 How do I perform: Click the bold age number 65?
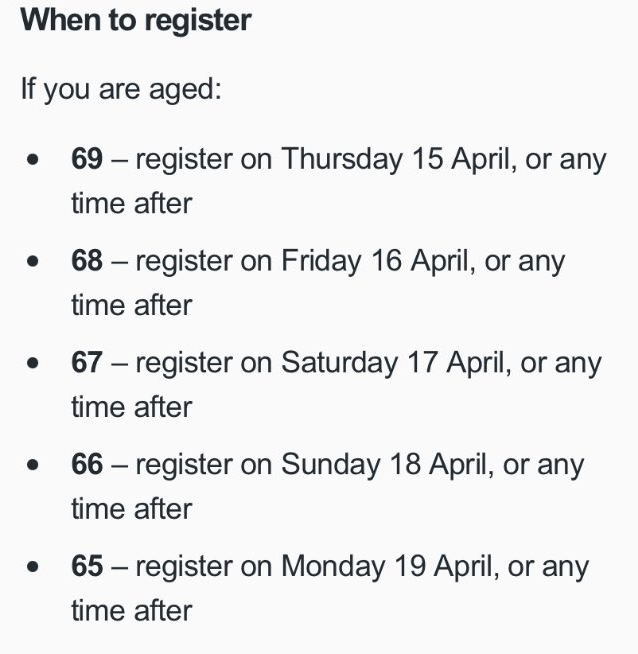click(x=87, y=566)
